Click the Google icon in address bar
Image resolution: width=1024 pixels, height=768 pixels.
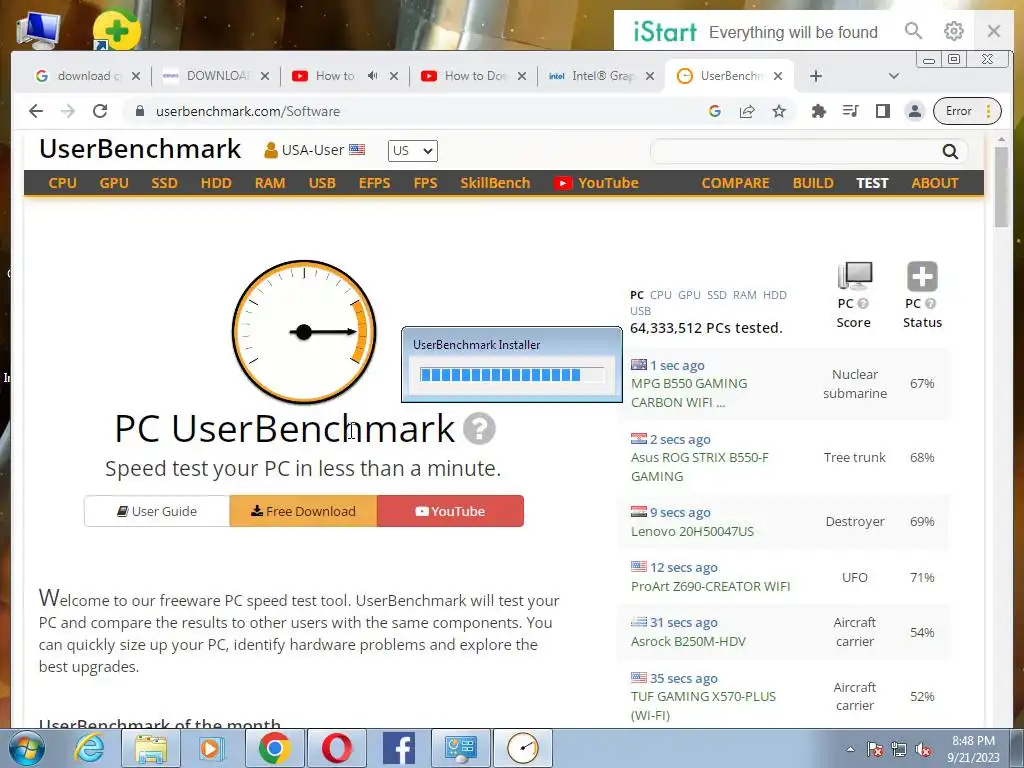click(x=714, y=111)
